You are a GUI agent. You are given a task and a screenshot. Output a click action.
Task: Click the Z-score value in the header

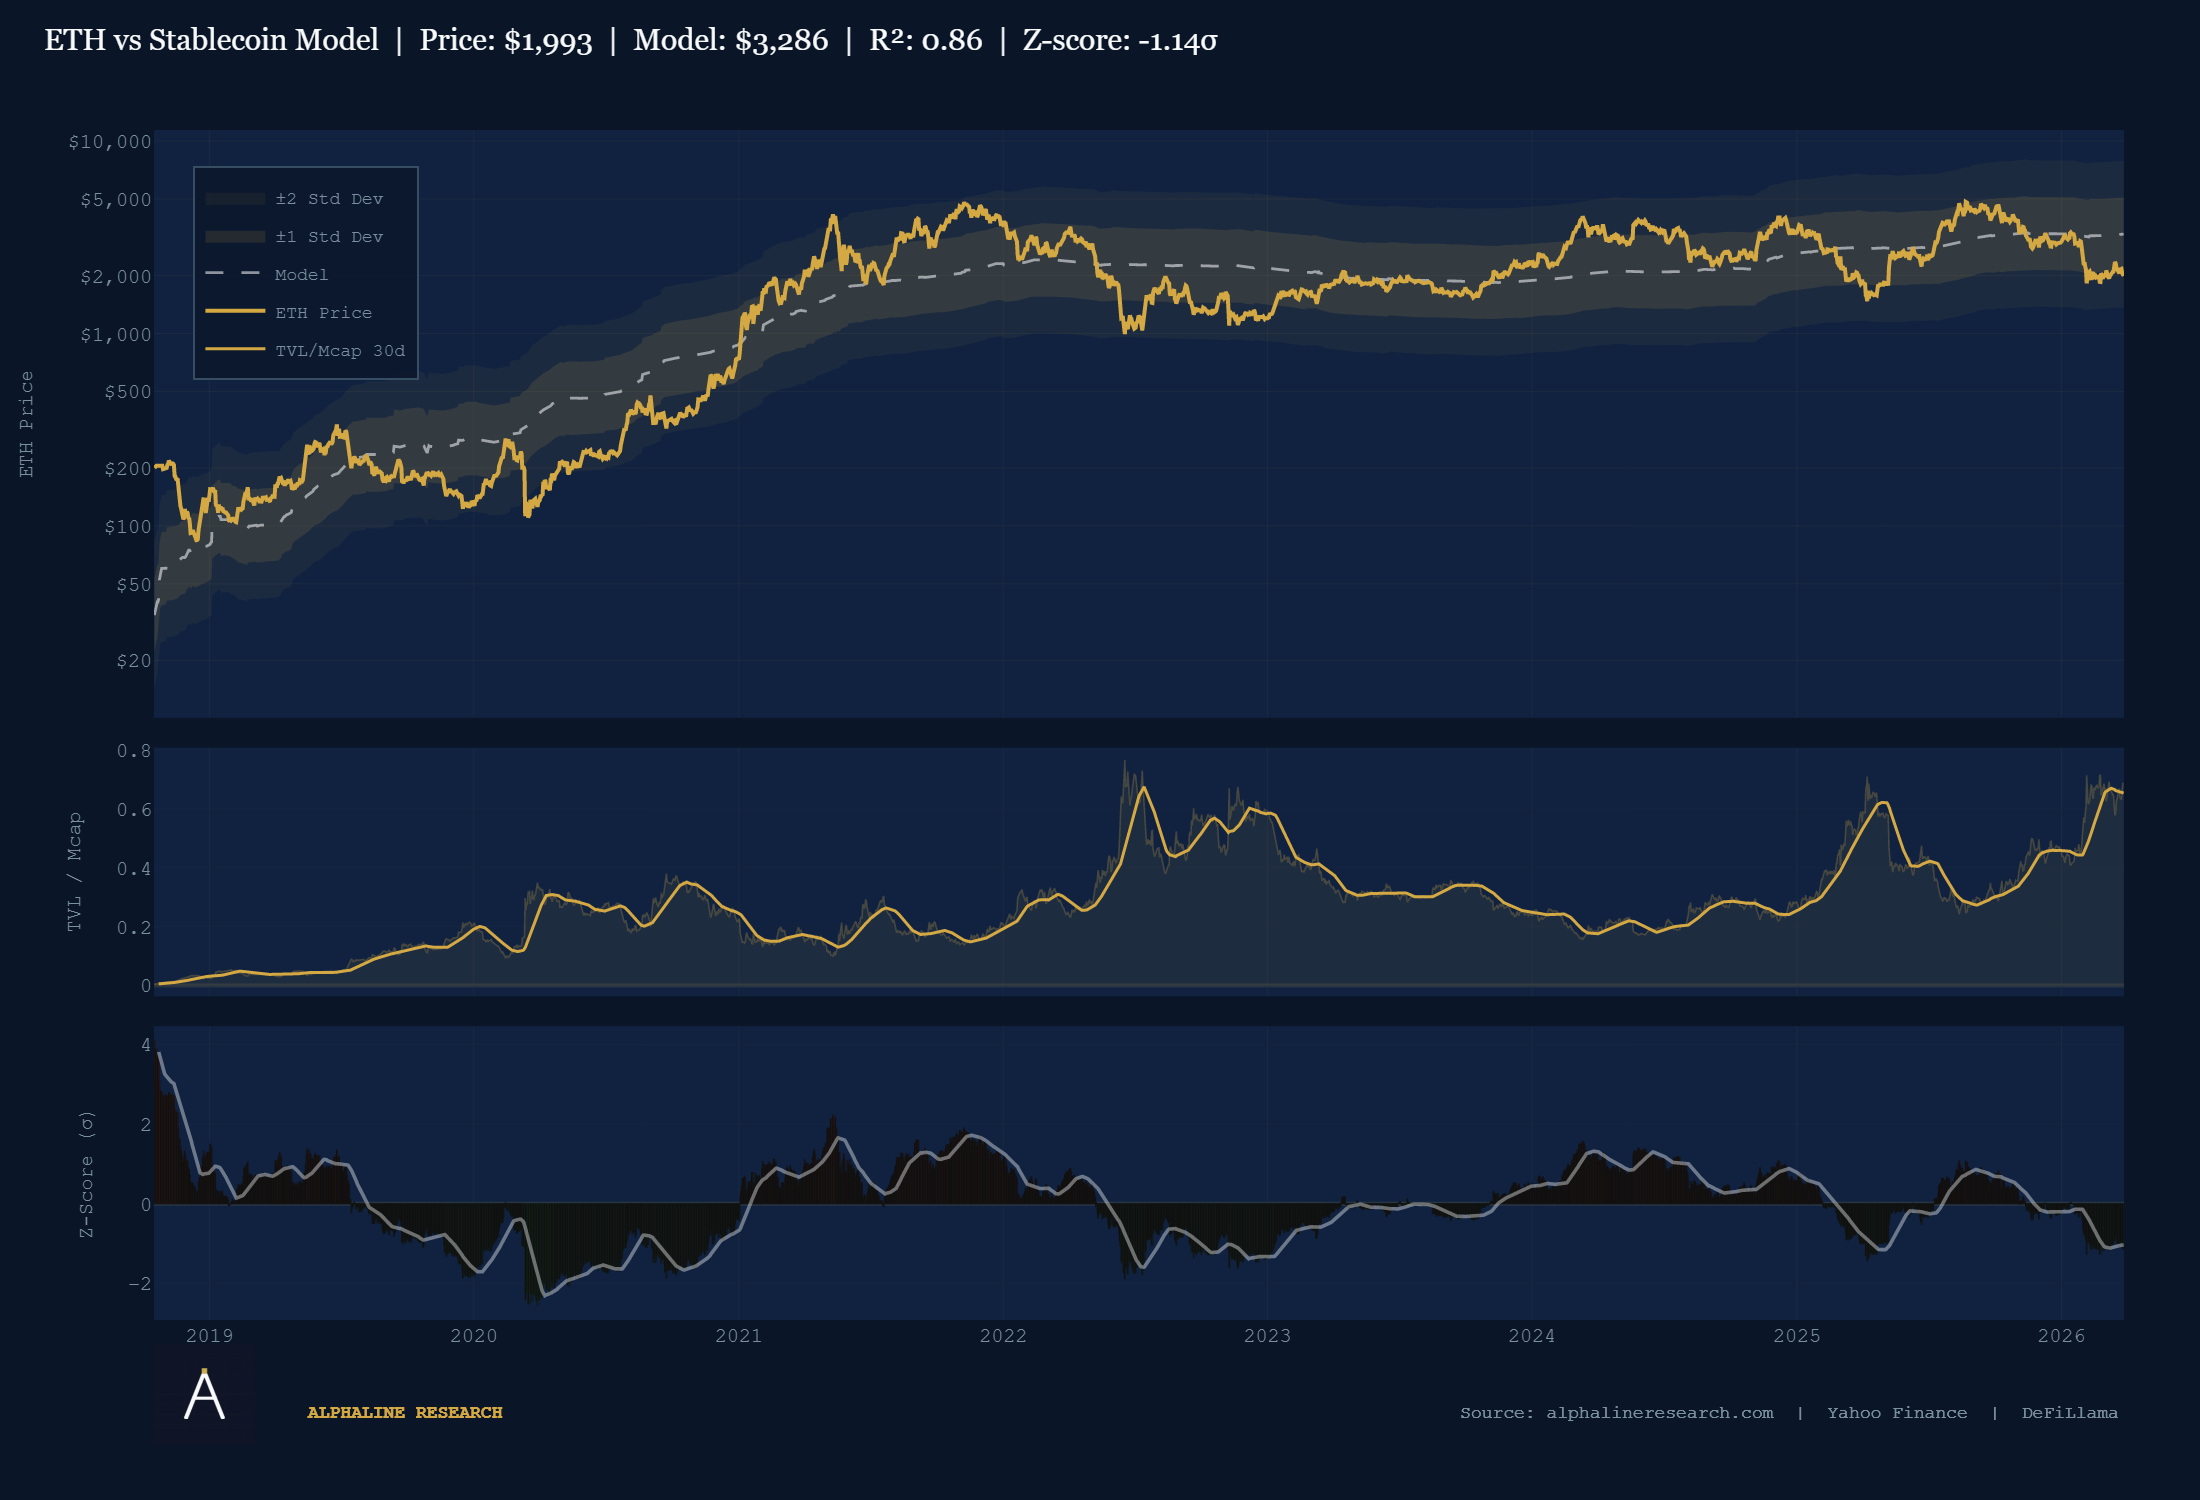(x=1120, y=41)
